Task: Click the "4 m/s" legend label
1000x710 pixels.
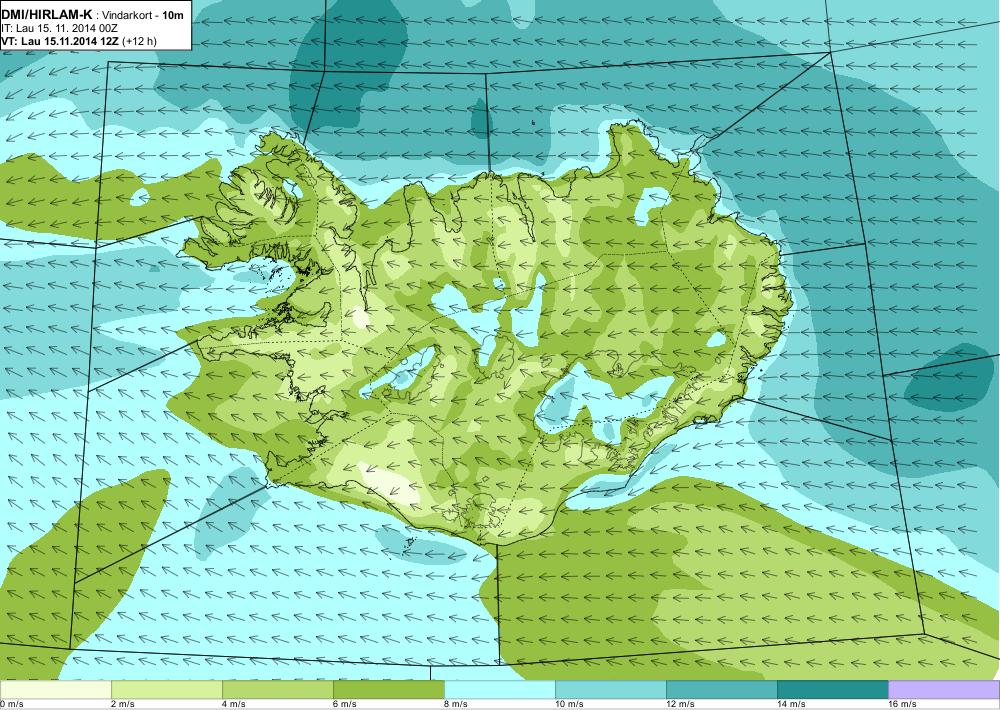Action: pyautogui.click(x=234, y=704)
